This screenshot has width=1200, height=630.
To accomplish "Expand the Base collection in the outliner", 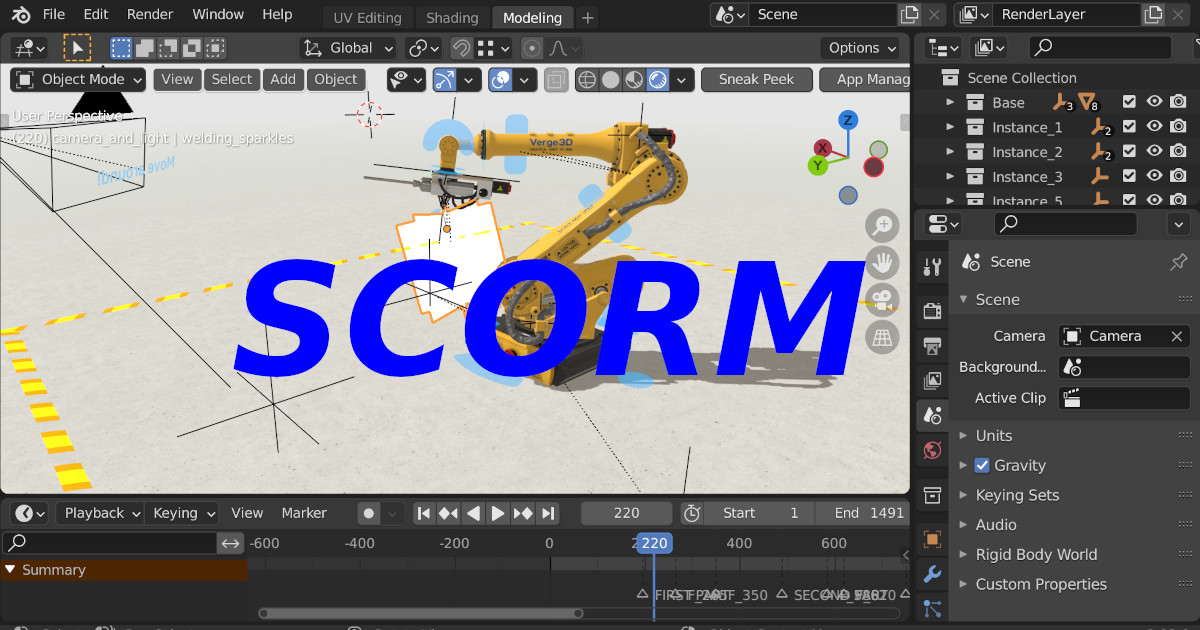I will coord(949,101).
